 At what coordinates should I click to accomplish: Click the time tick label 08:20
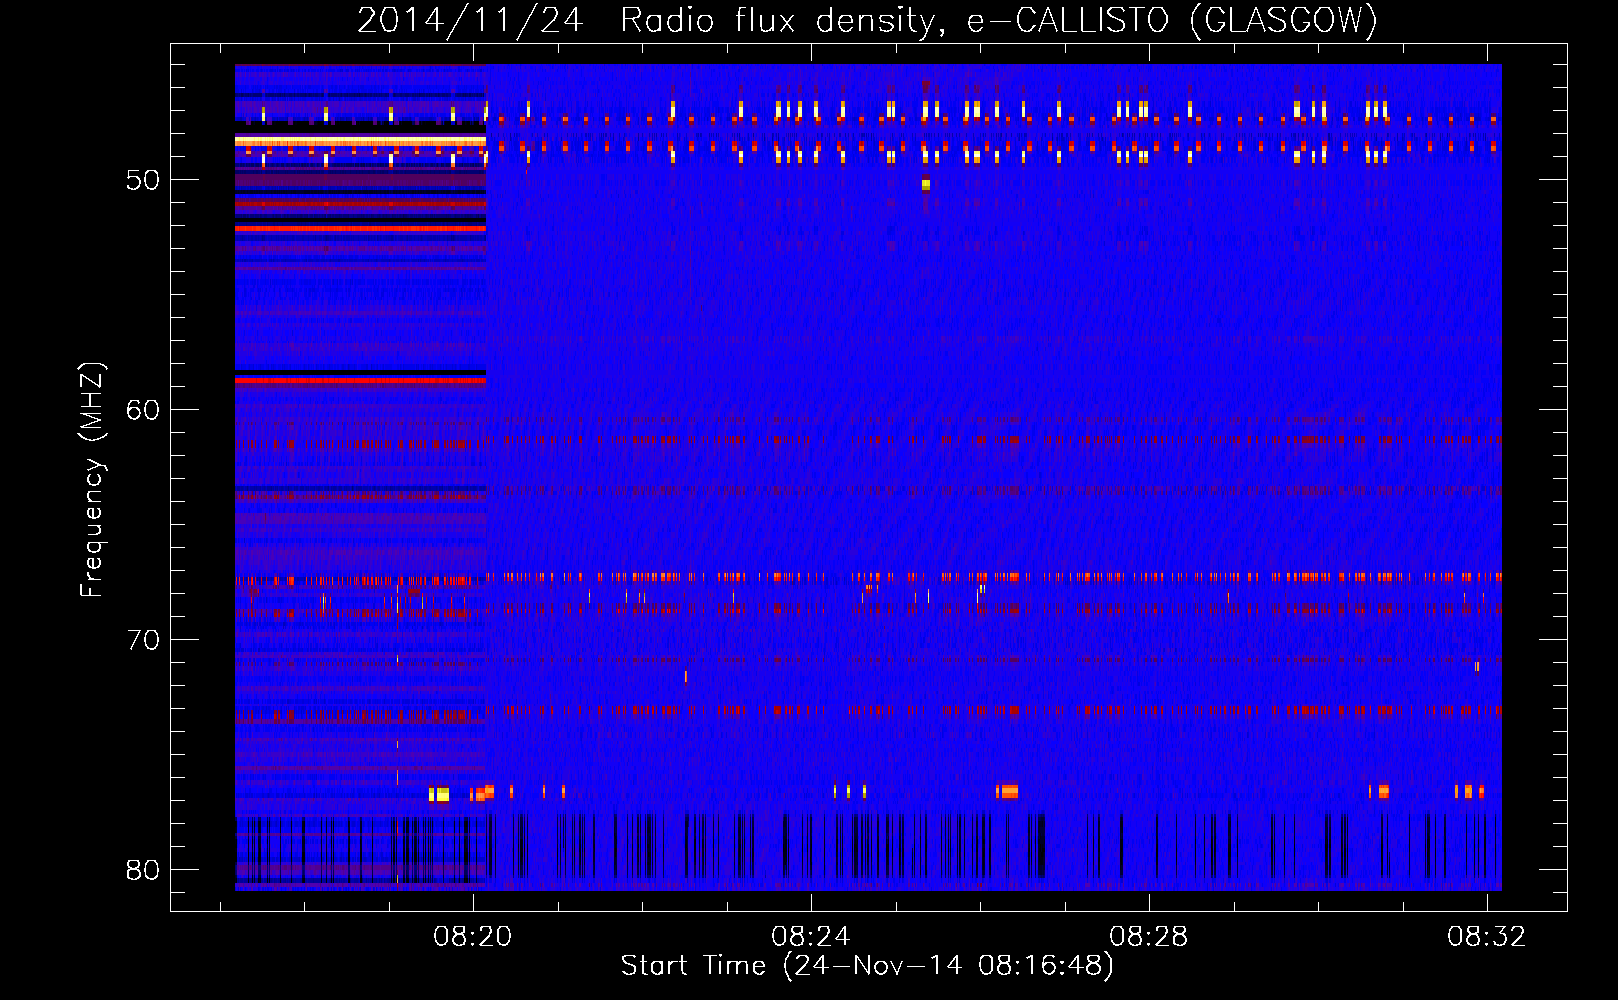pyautogui.click(x=473, y=936)
